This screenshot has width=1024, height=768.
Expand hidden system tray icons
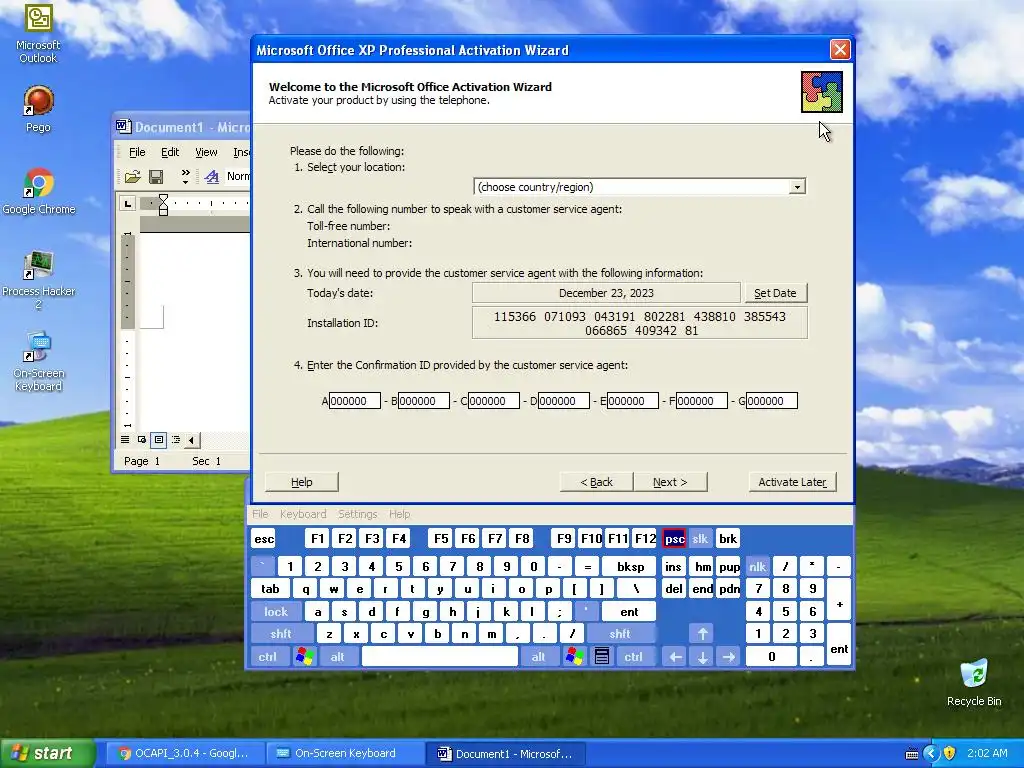931,753
